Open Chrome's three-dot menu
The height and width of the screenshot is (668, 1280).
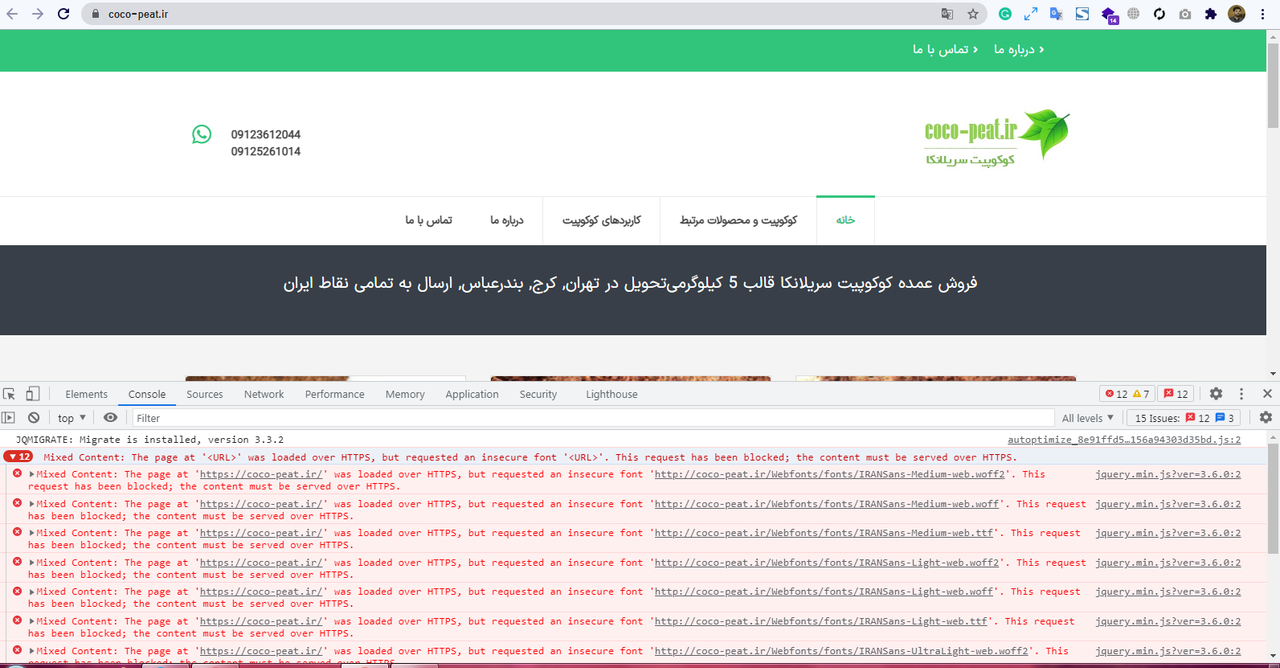[x=1264, y=14]
